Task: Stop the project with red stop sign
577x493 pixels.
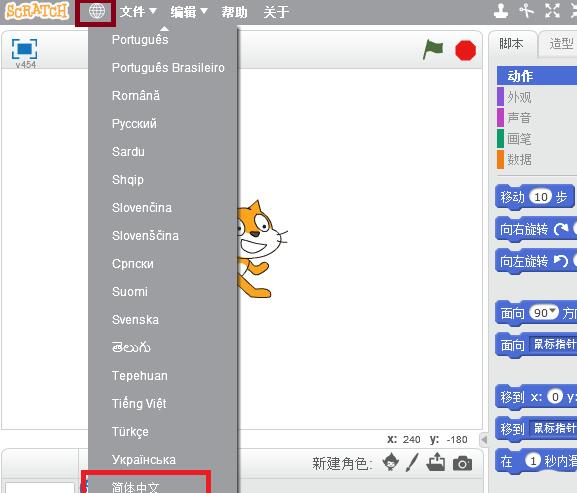Action: click(465, 50)
